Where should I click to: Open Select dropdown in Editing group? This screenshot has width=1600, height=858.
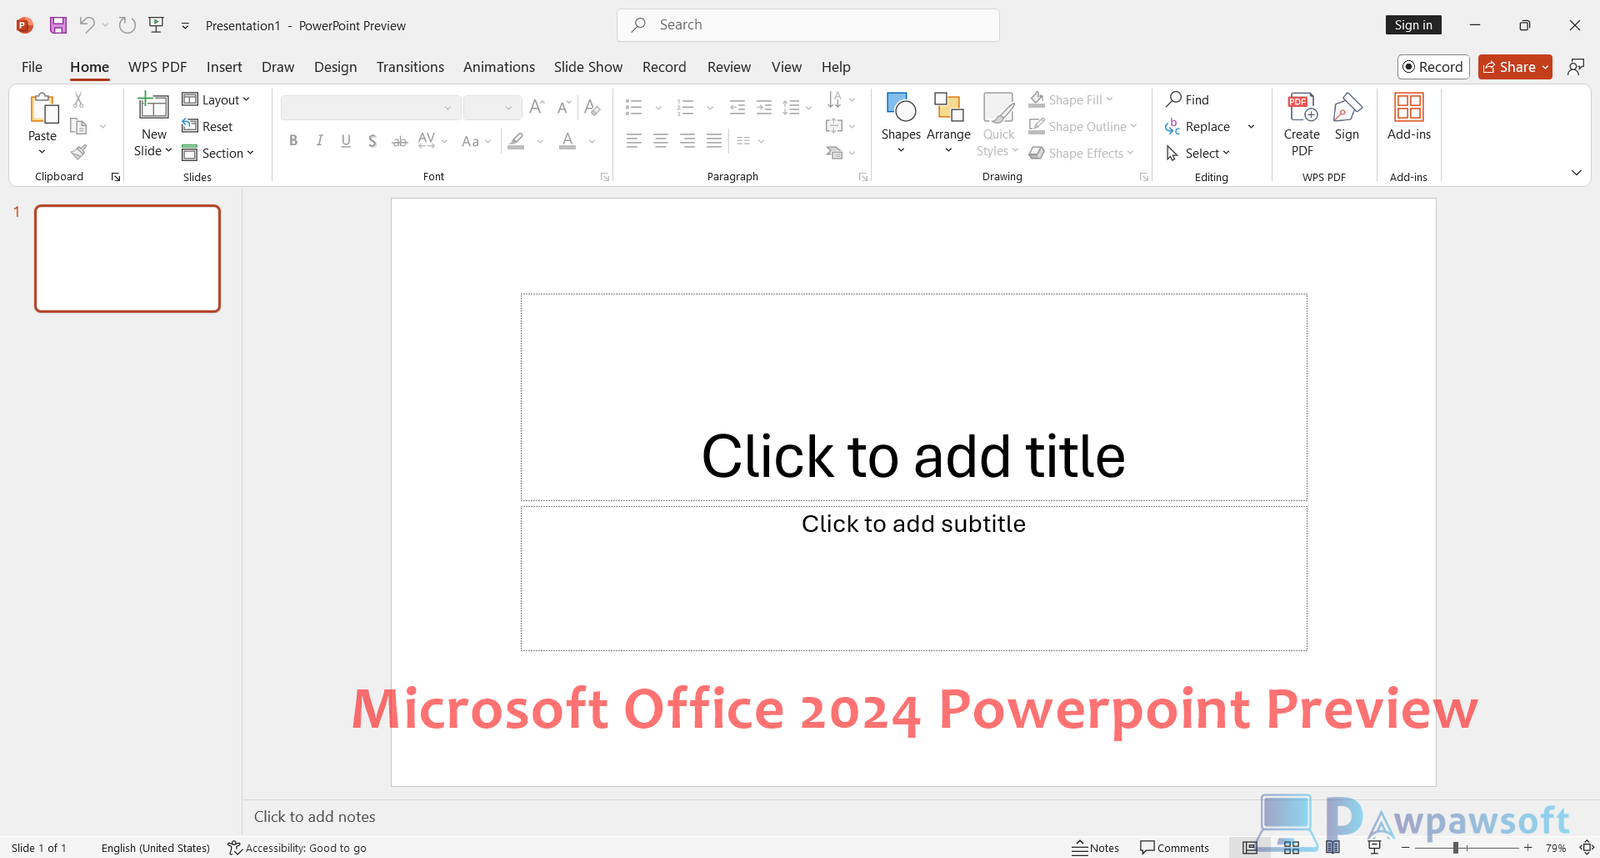(1198, 153)
